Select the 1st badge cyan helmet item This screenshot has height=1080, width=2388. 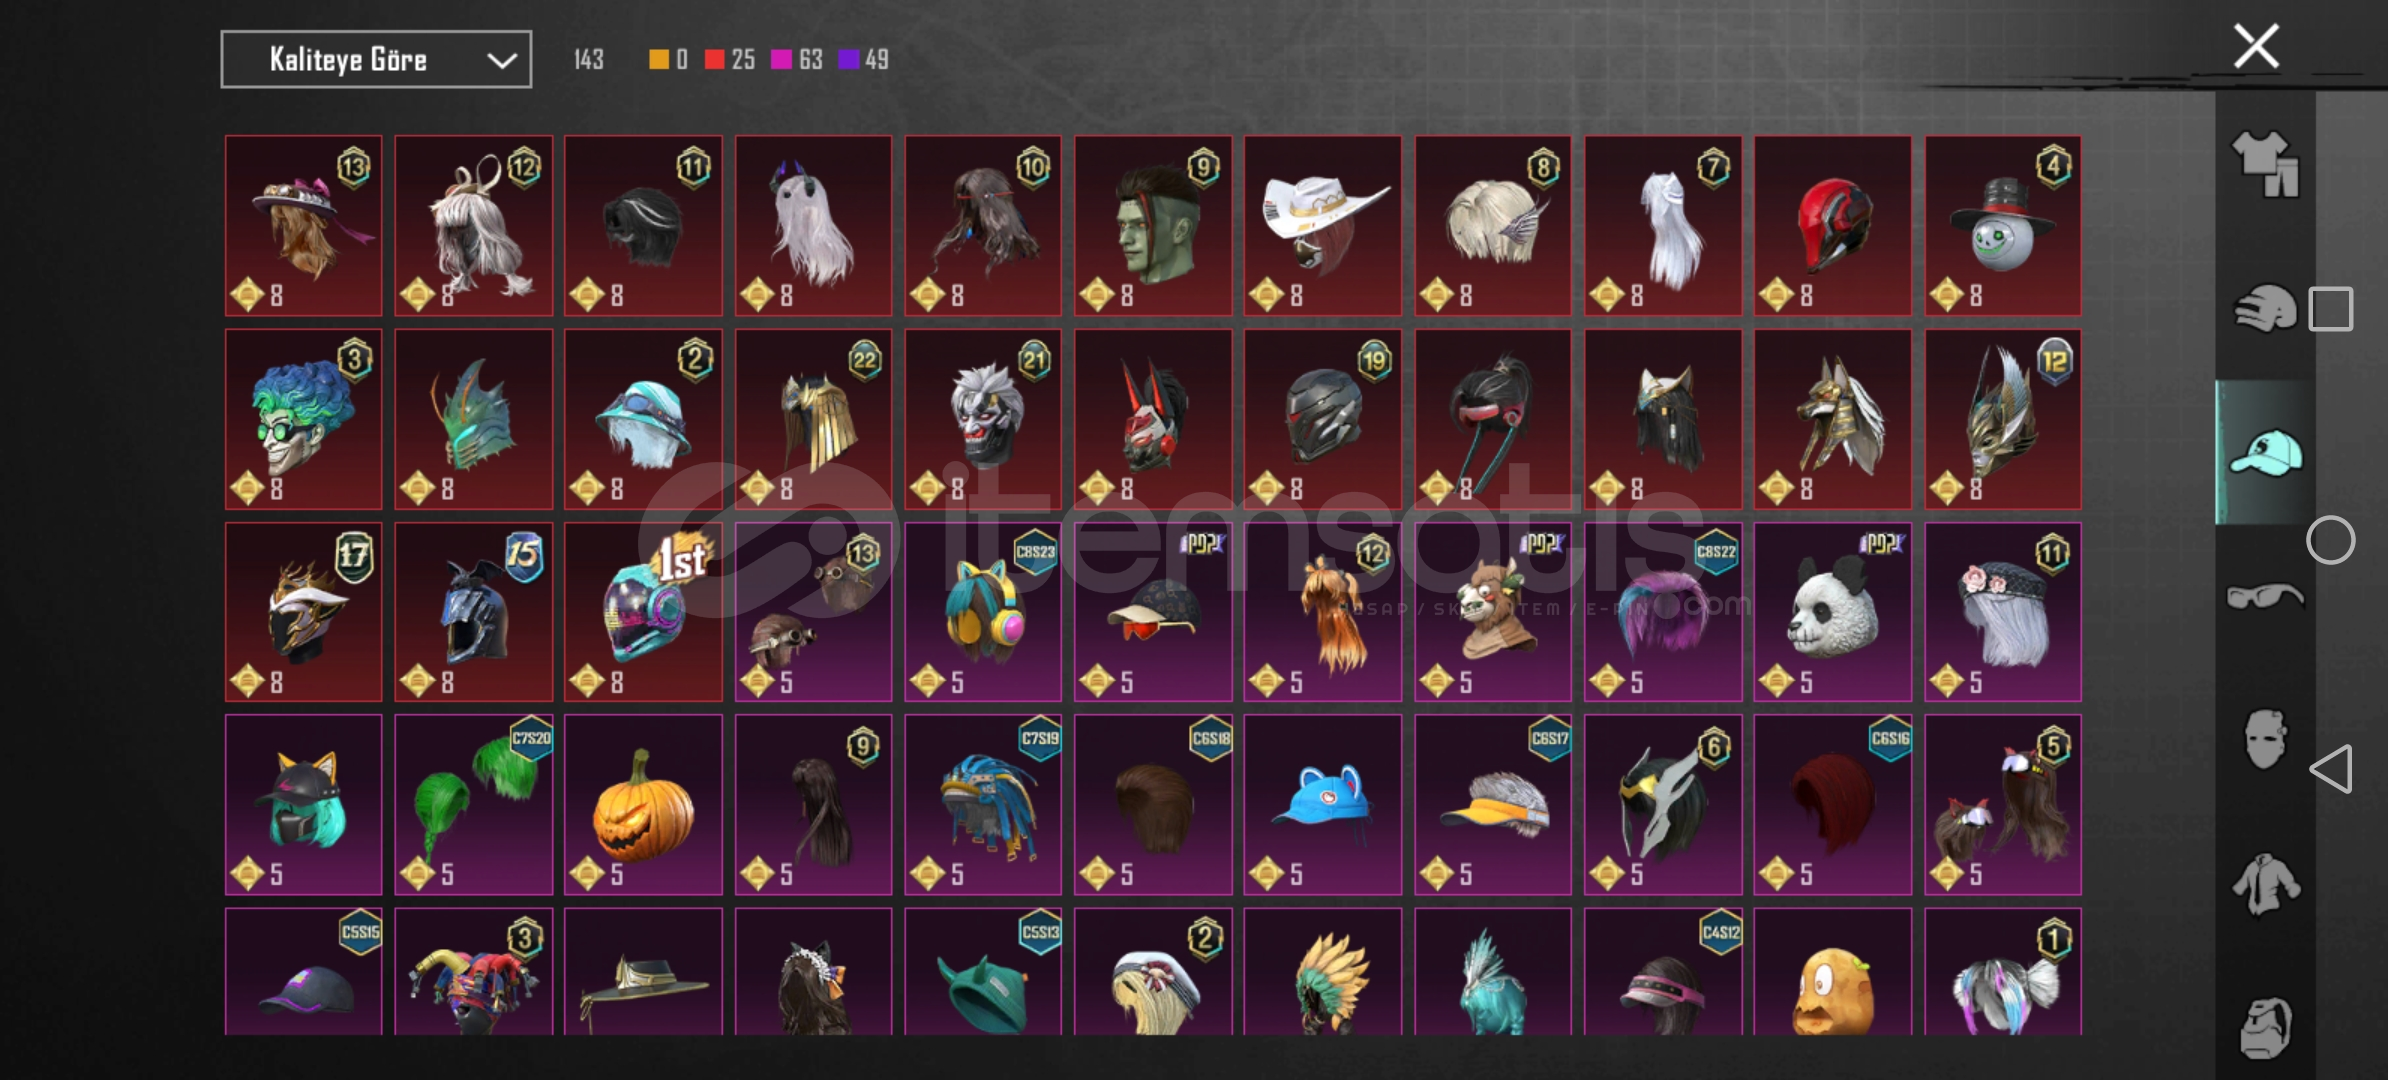point(643,612)
